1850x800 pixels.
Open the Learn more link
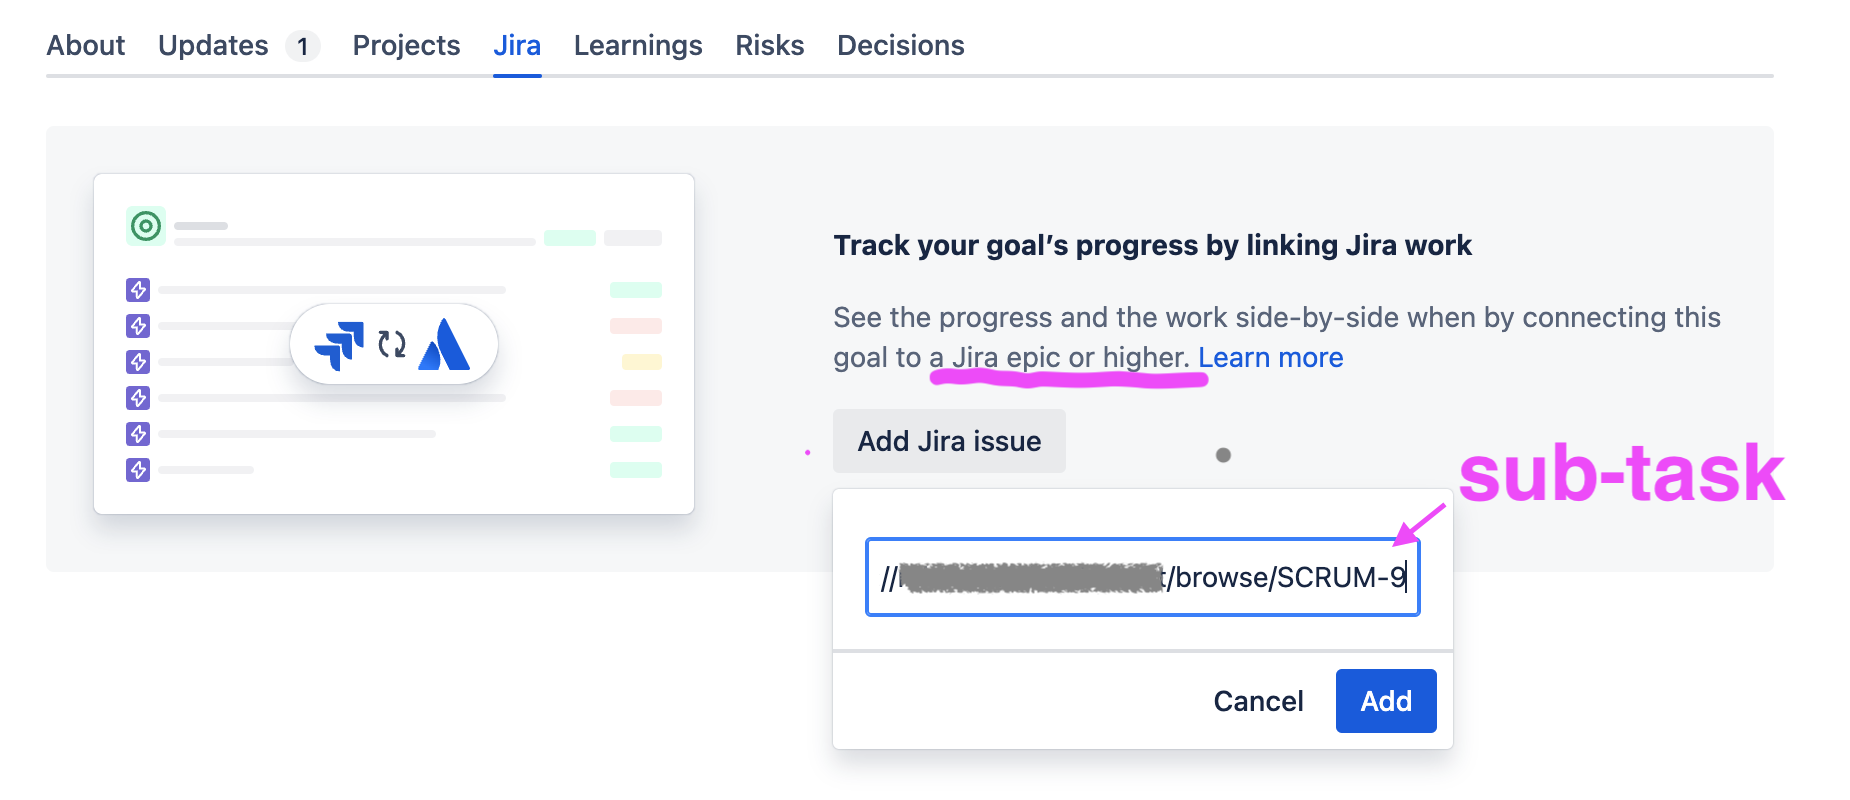click(1270, 357)
